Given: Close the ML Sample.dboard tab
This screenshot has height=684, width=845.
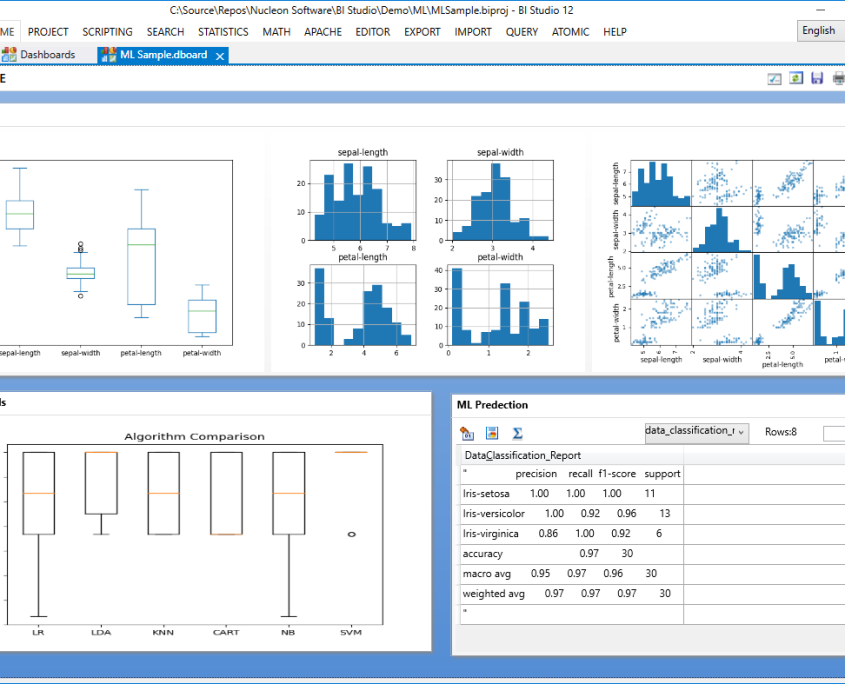Looking at the screenshot, I should click(x=219, y=56).
